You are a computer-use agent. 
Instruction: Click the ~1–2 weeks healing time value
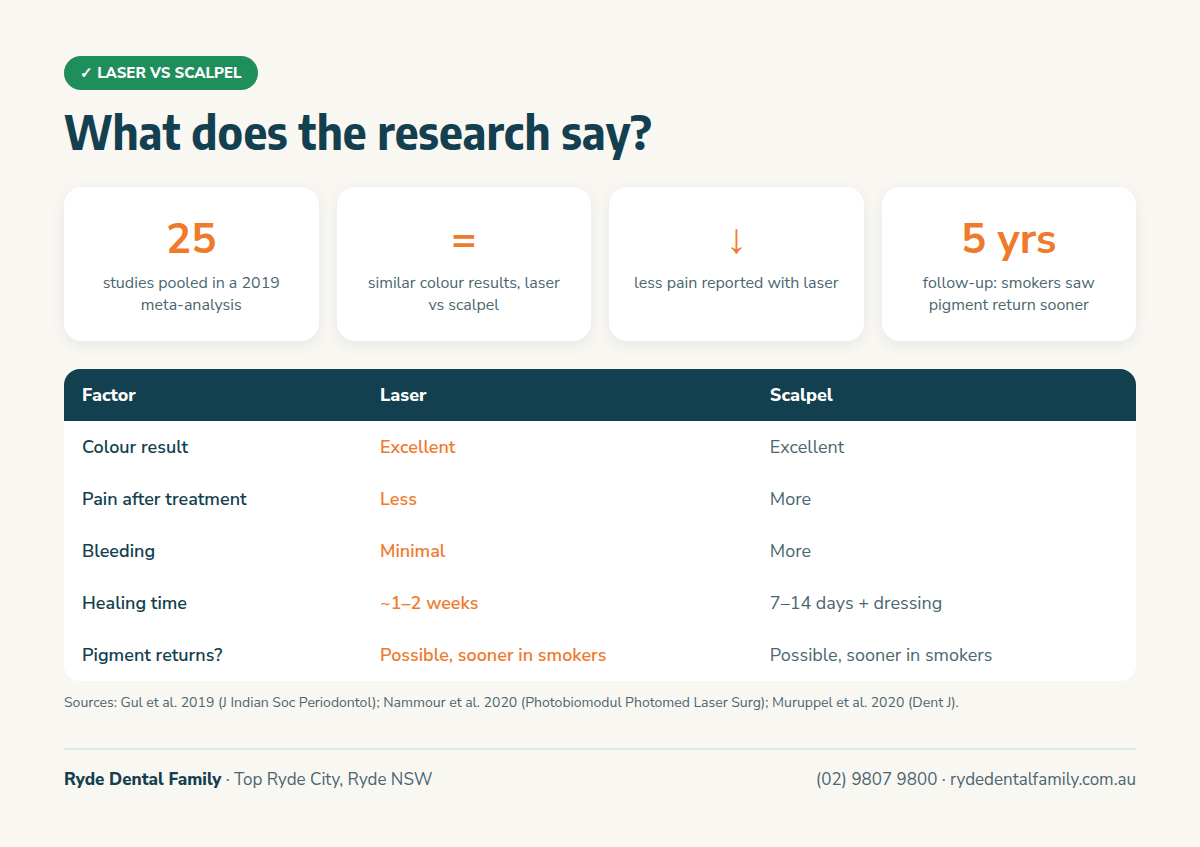pos(429,603)
